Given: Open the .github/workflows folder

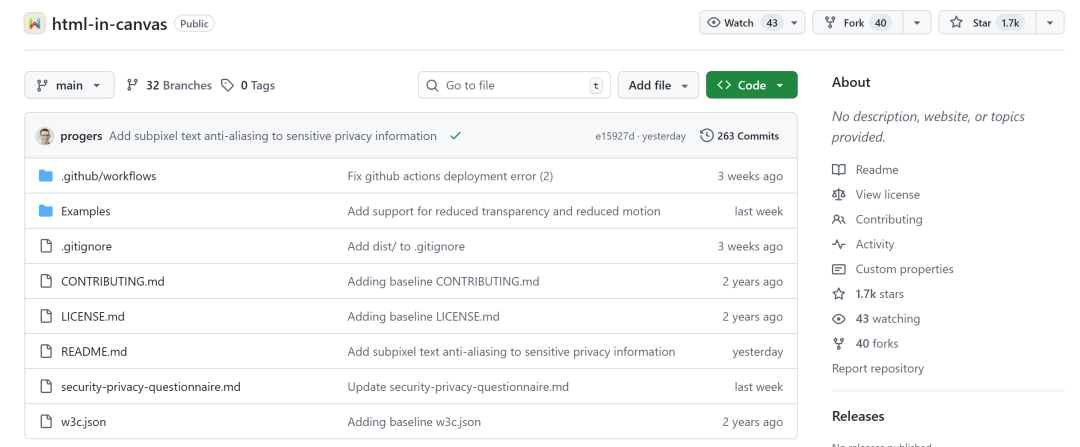Looking at the screenshot, I should coord(108,176).
